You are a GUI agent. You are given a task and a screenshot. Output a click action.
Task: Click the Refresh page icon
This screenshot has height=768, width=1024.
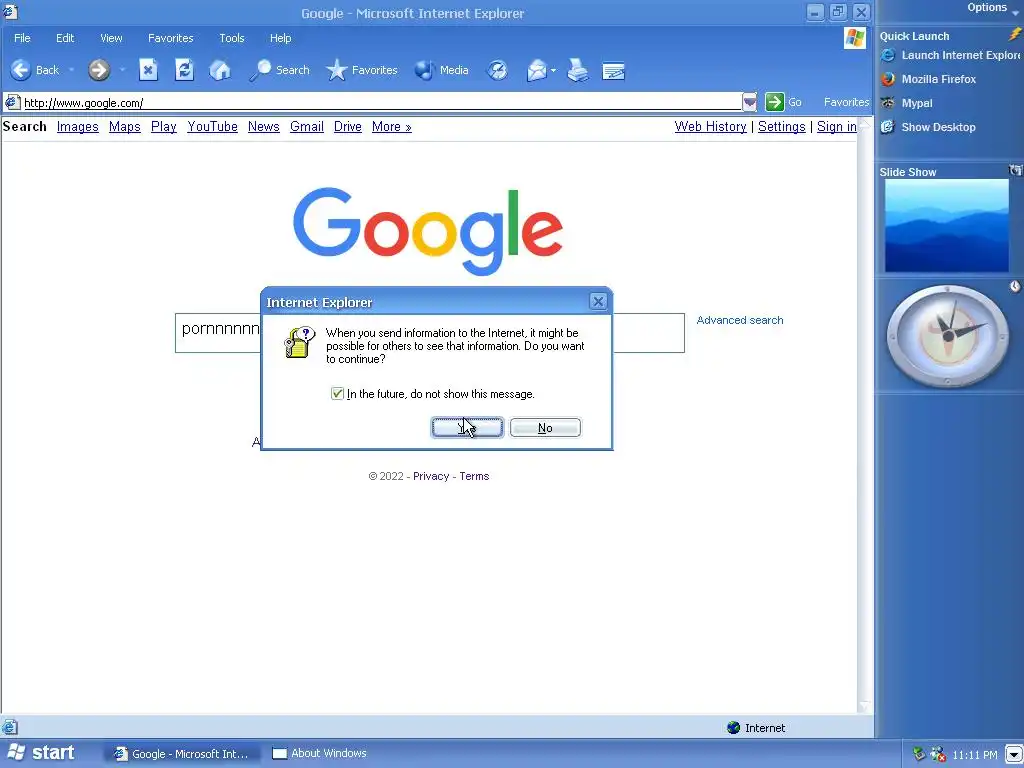click(x=184, y=70)
